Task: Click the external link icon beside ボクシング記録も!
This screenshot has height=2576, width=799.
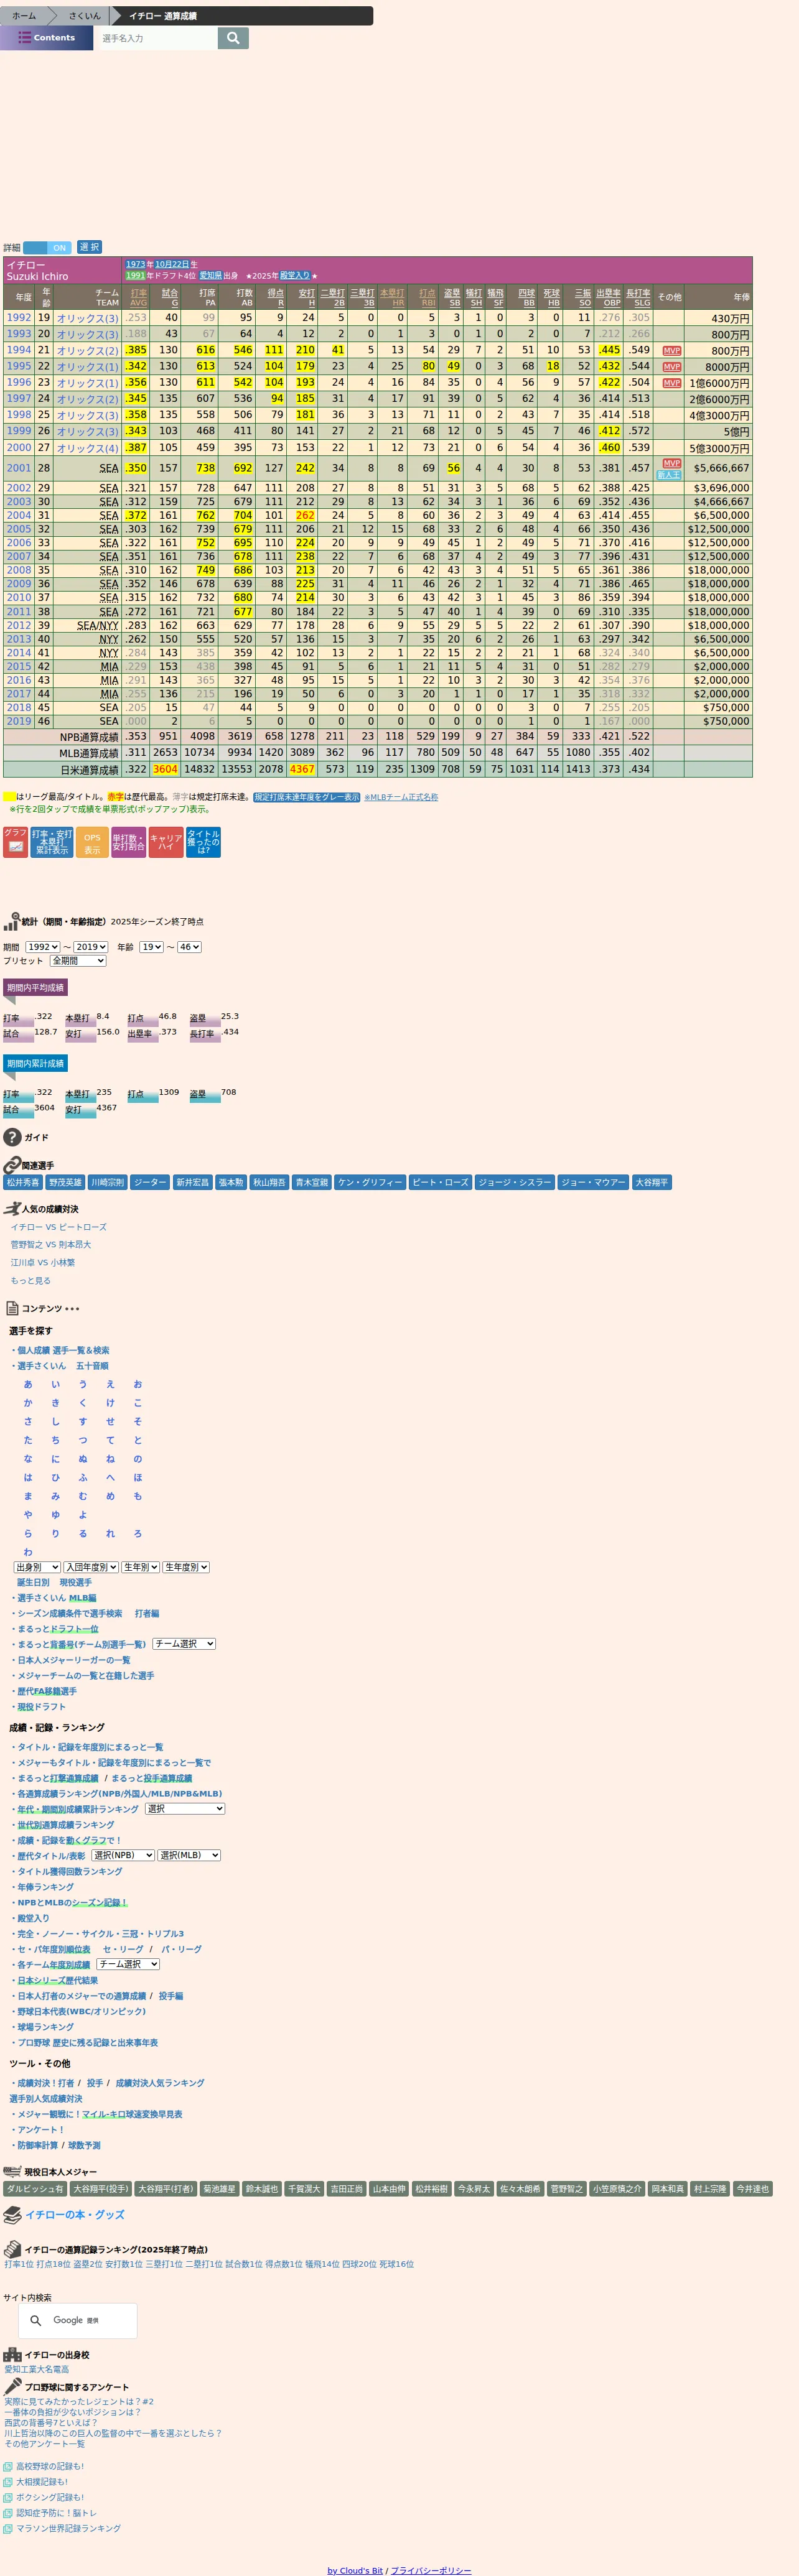Action: pos(8,2498)
